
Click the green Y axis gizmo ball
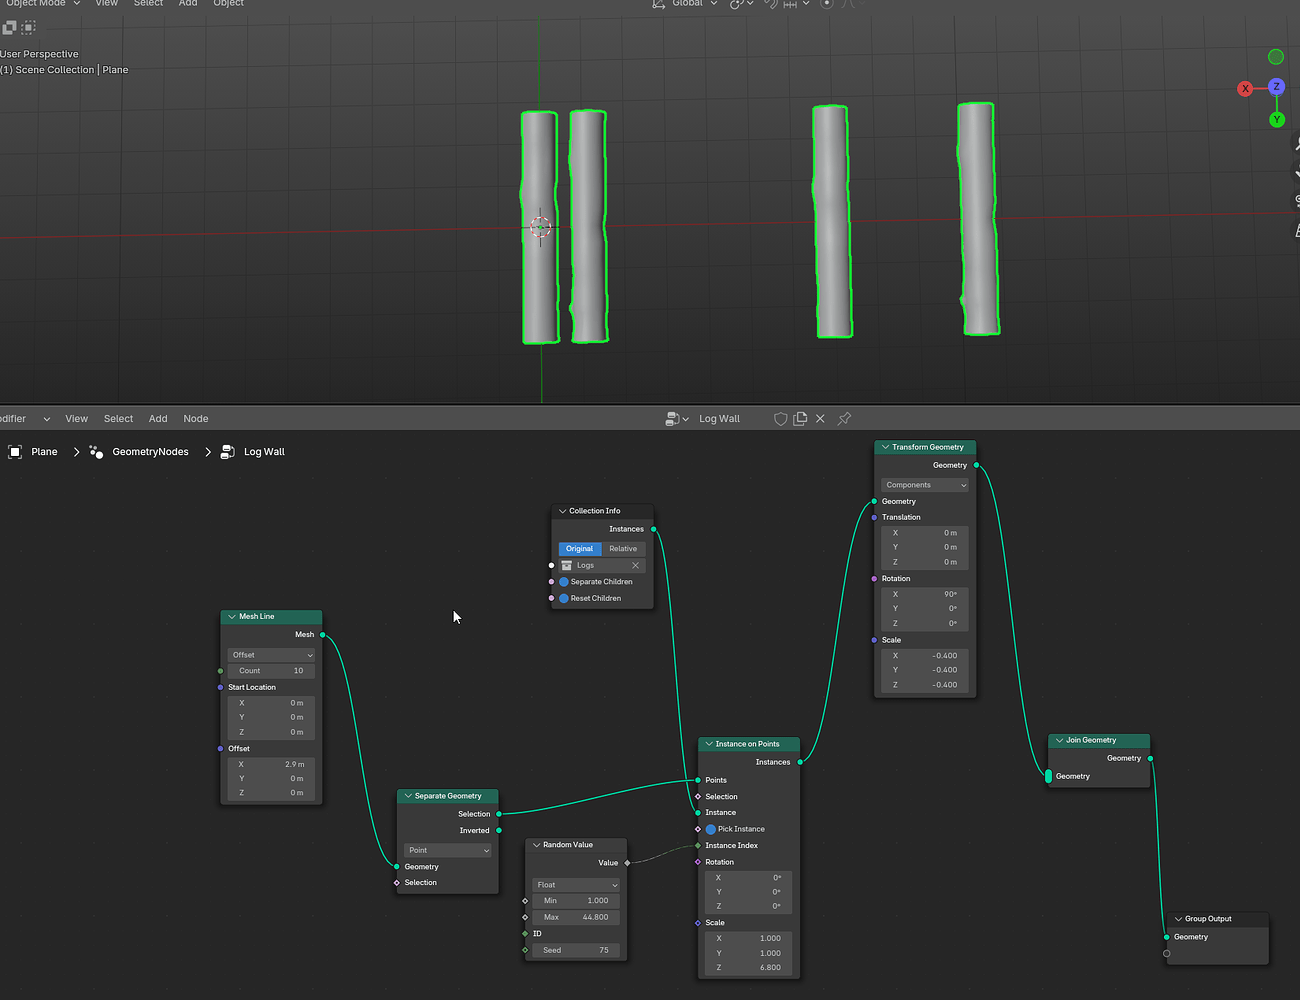click(1277, 120)
